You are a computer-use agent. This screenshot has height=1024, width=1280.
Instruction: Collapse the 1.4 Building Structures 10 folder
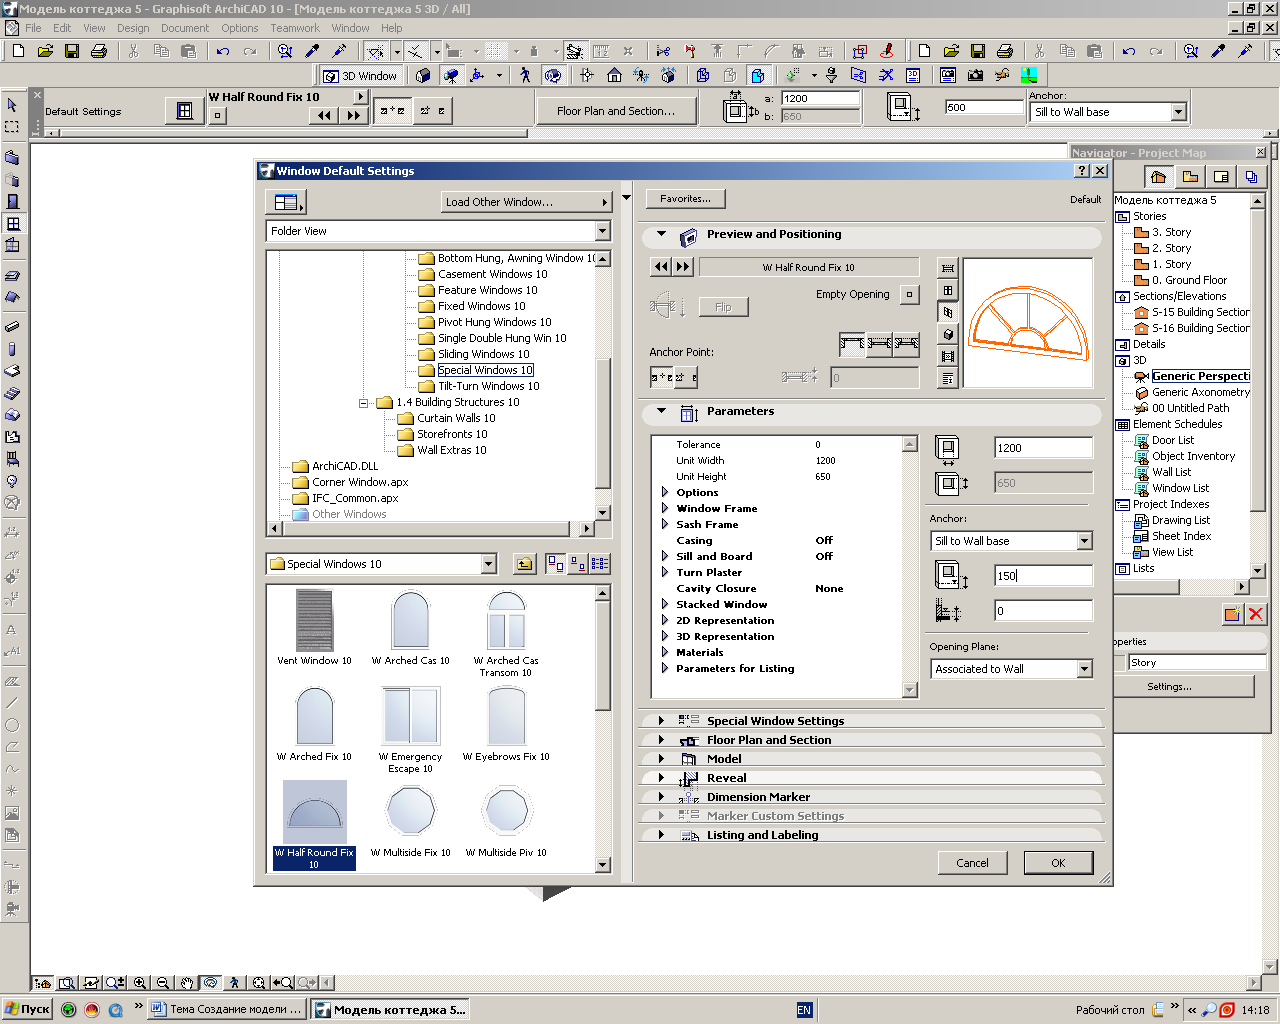click(364, 402)
